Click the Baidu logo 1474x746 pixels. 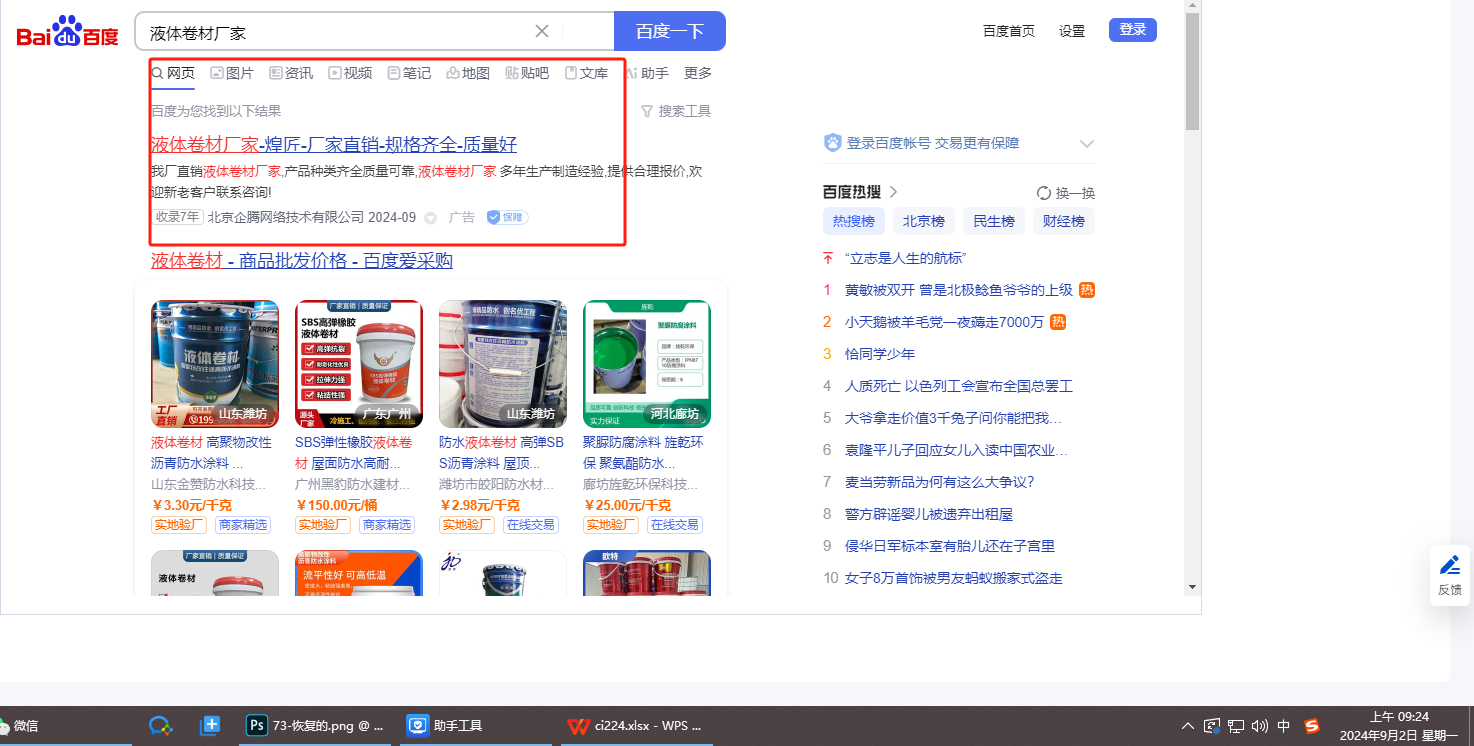(67, 32)
